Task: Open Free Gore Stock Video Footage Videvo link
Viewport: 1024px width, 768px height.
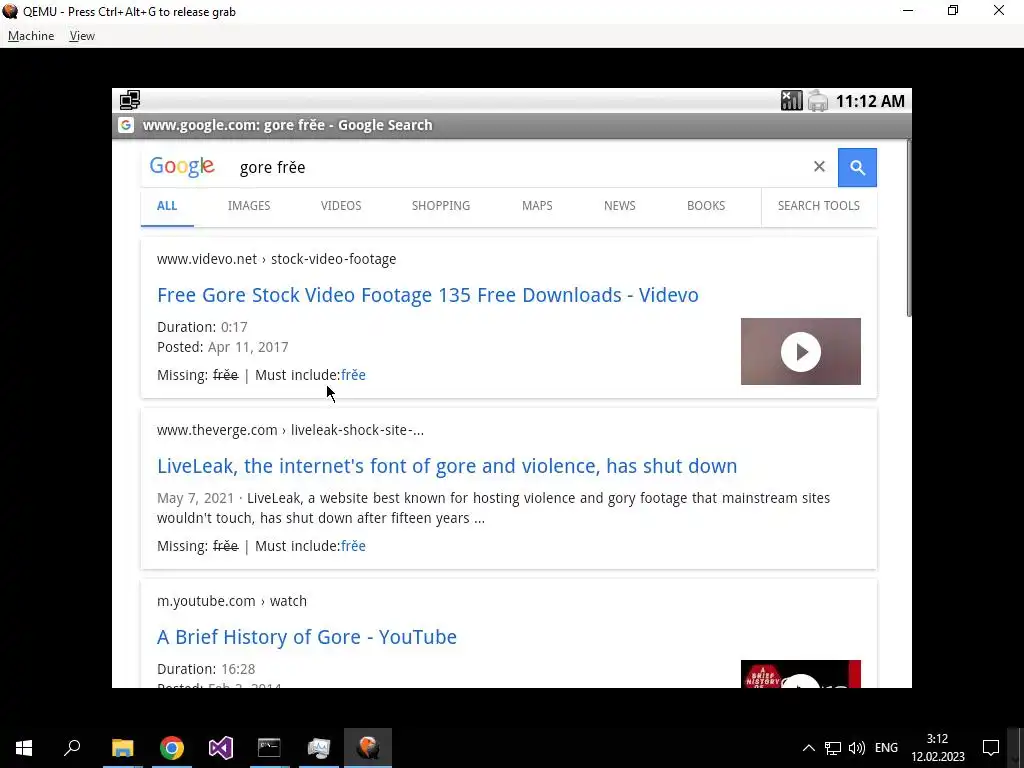Action: click(428, 295)
